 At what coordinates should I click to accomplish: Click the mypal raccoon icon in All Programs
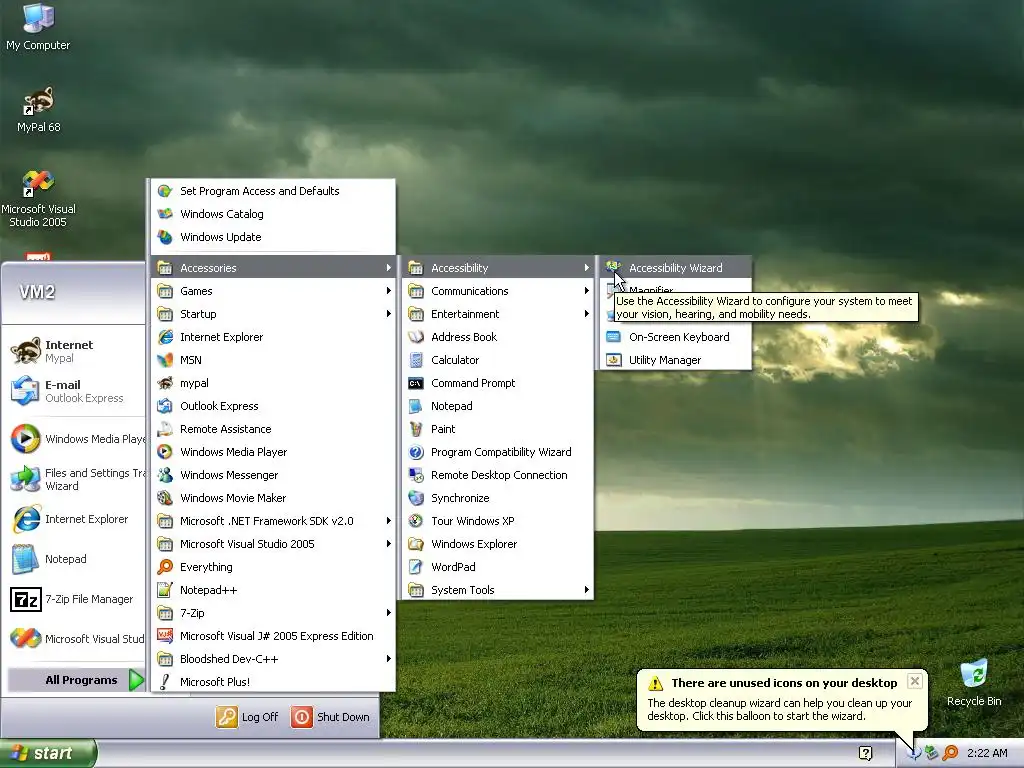point(165,383)
